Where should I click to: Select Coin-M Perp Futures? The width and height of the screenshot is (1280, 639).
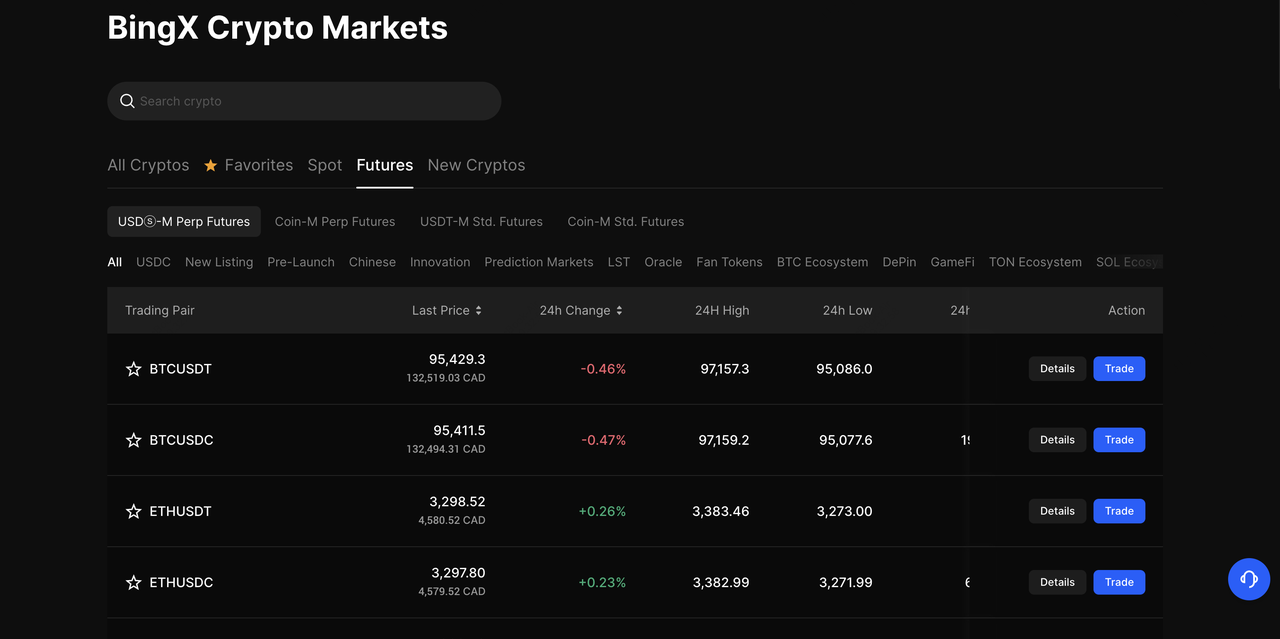click(x=335, y=222)
